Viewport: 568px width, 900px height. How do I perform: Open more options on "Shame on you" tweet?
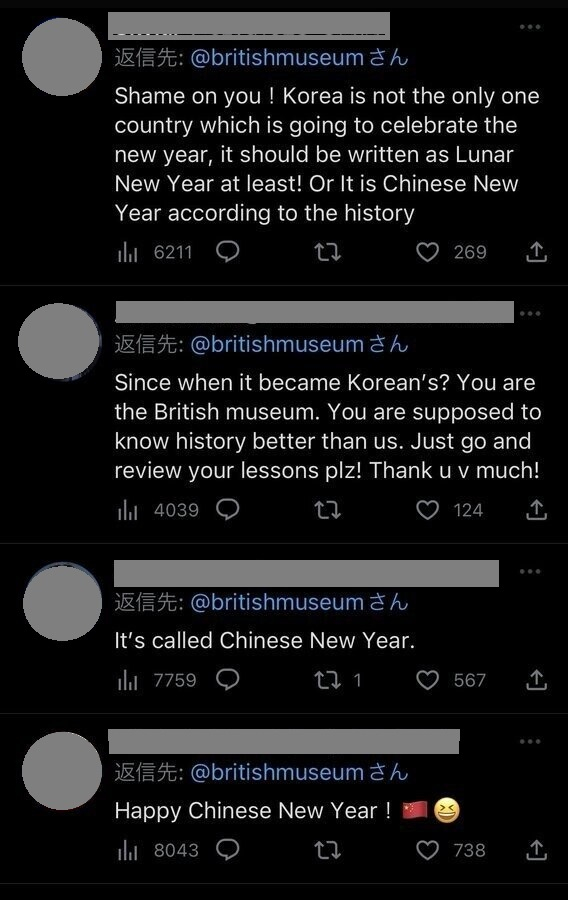(x=530, y=27)
